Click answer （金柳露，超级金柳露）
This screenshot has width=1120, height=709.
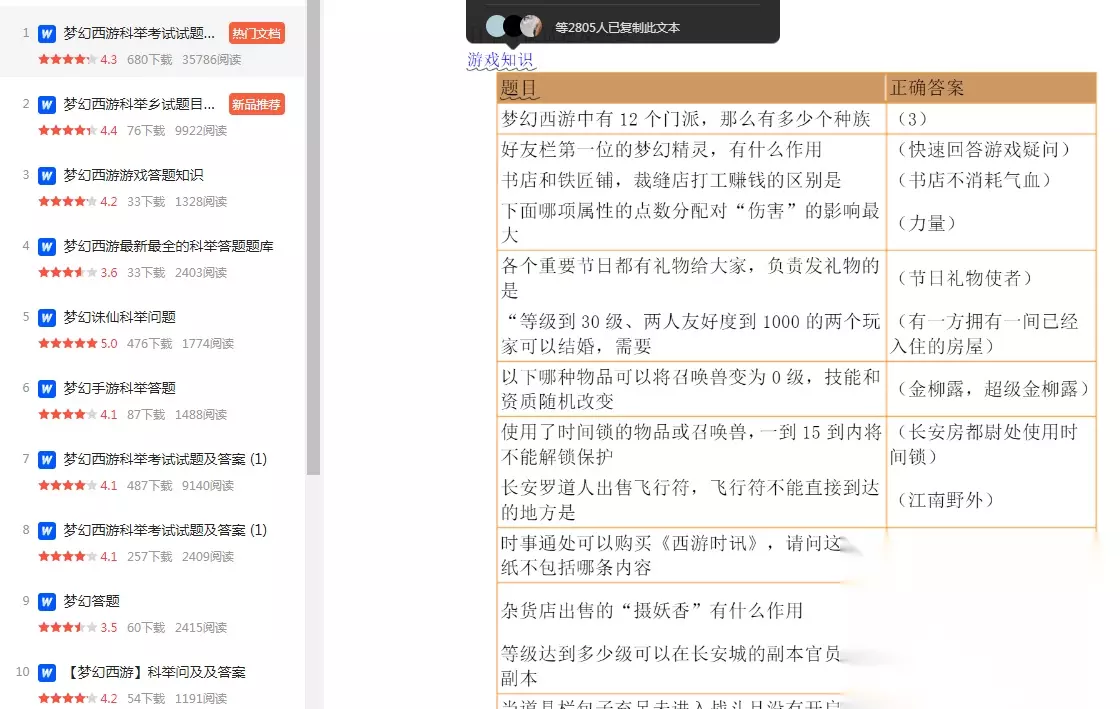(993, 389)
